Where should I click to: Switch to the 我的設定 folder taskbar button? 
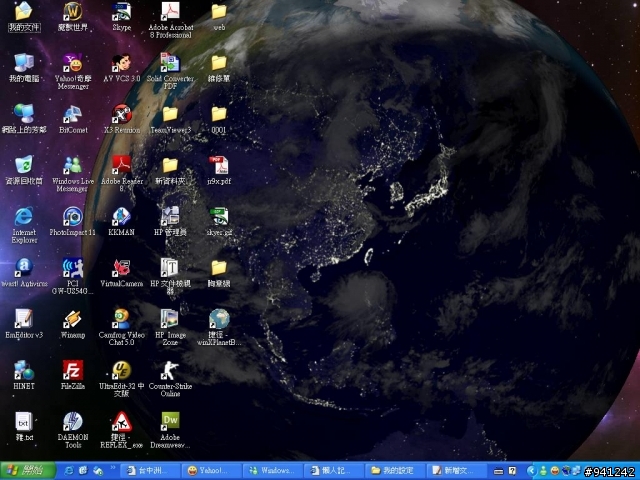(395, 471)
